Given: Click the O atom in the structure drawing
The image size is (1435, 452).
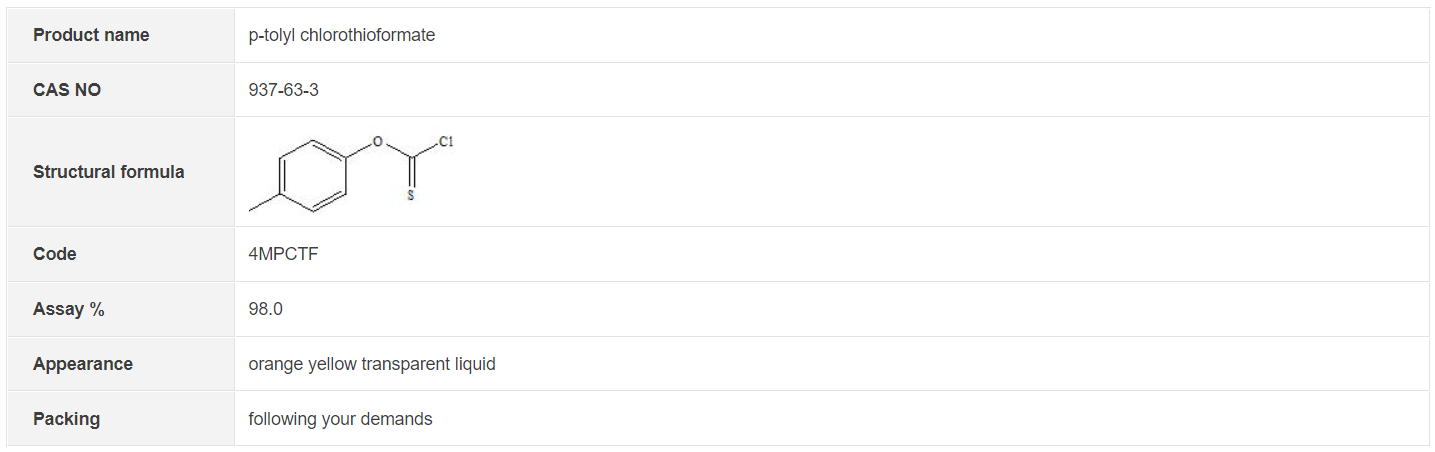Looking at the screenshot, I should click(377, 142).
